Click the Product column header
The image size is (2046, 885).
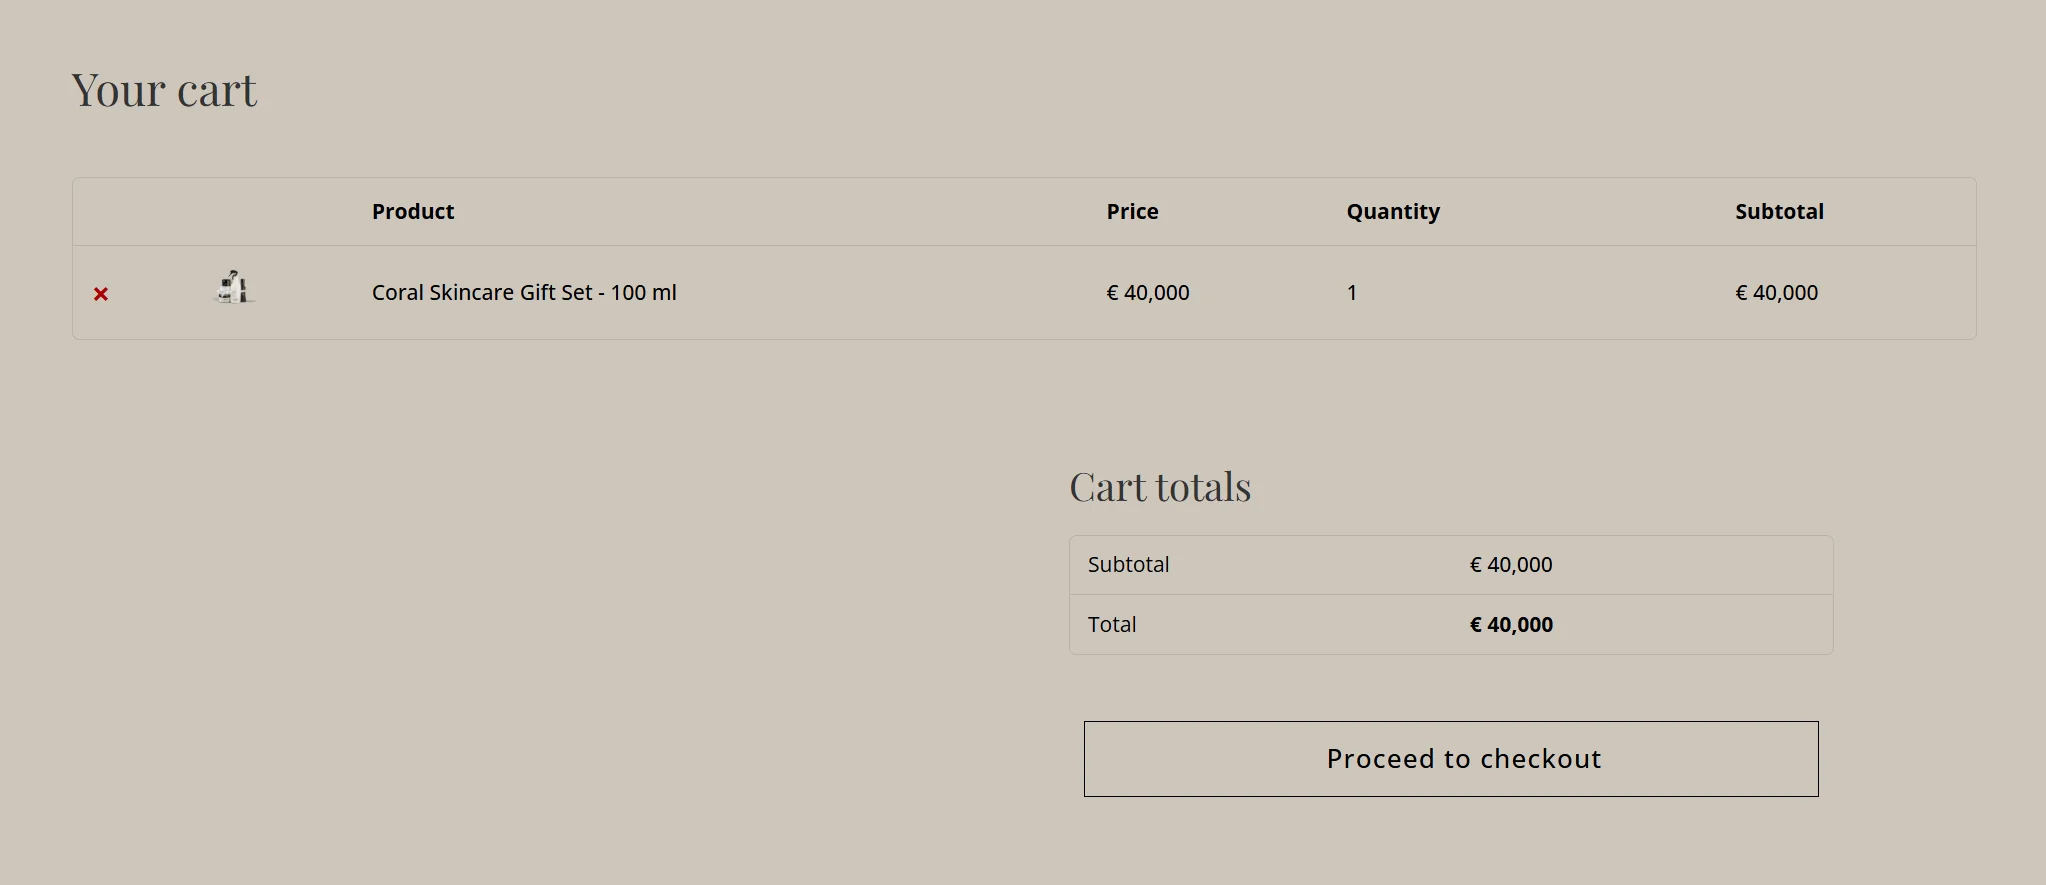click(x=413, y=212)
